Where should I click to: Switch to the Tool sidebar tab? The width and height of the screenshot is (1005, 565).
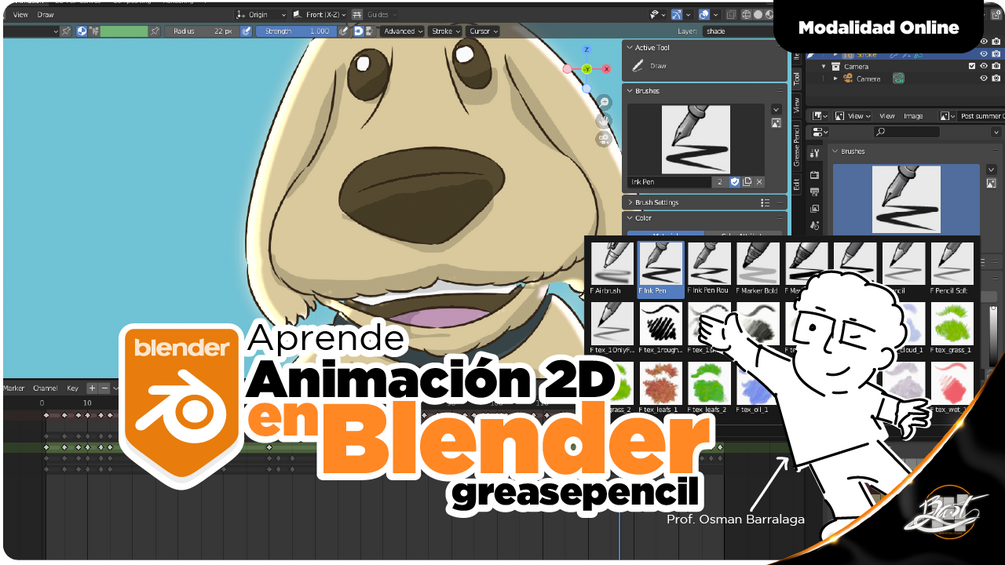point(796,79)
